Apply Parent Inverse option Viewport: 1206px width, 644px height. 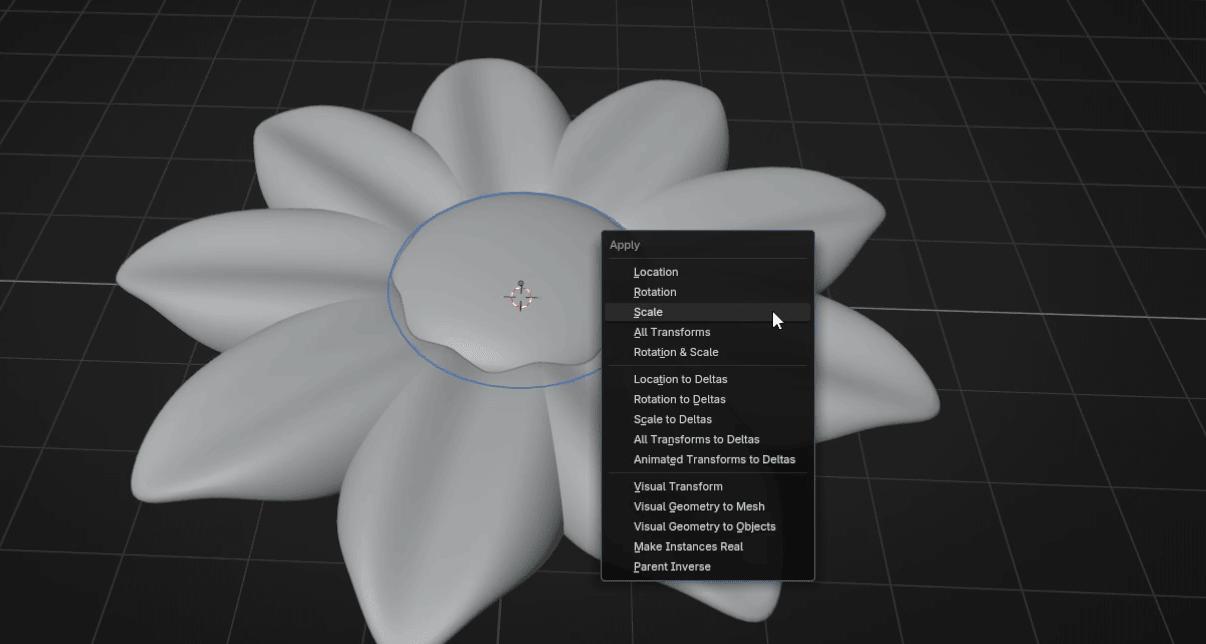point(672,566)
